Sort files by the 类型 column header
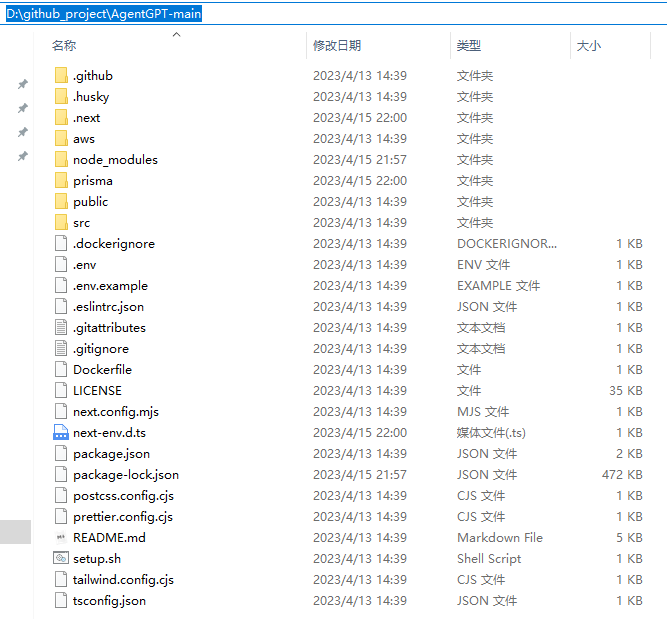This screenshot has height=619, width=667. click(469, 46)
